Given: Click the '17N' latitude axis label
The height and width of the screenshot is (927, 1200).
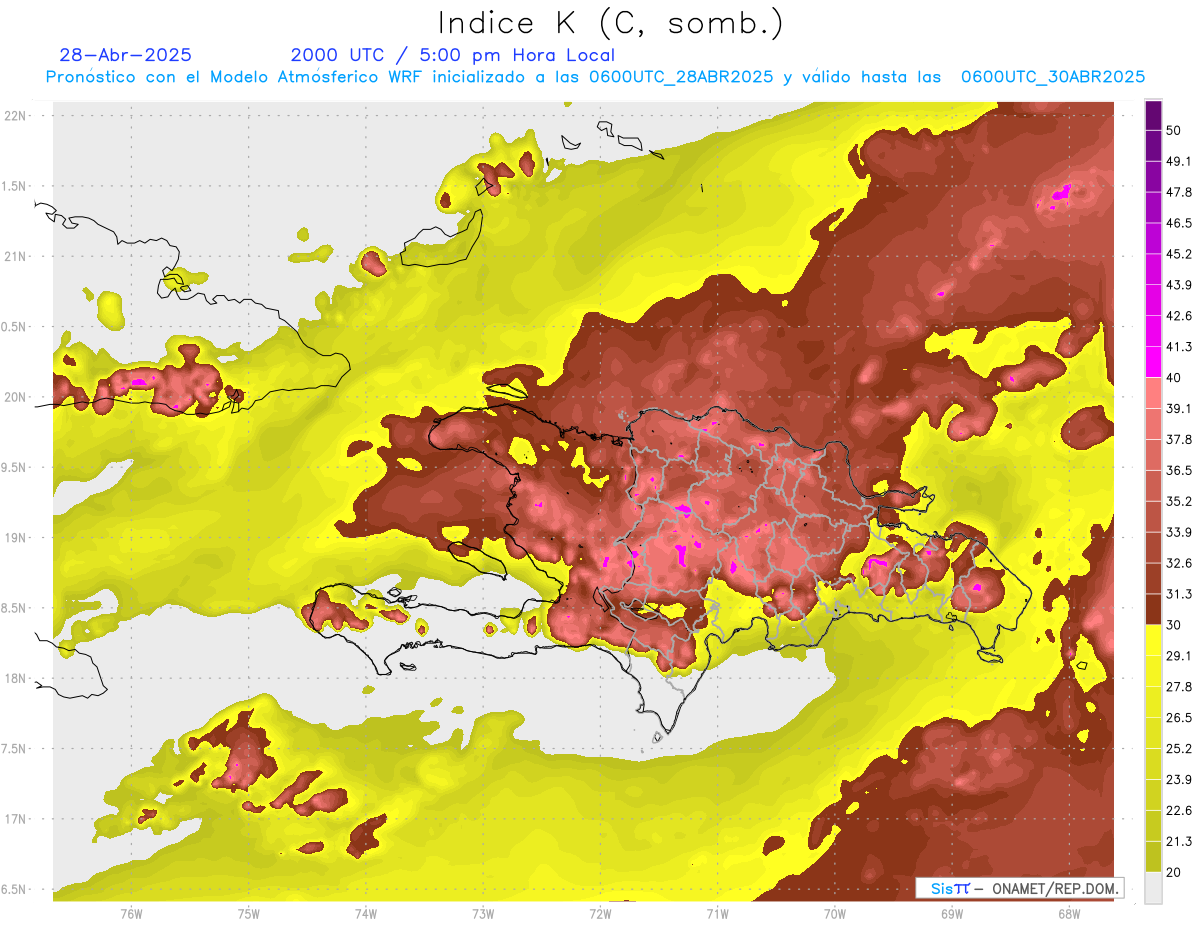Looking at the screenshot, I should pyautogui.click(x=15, y=819).
